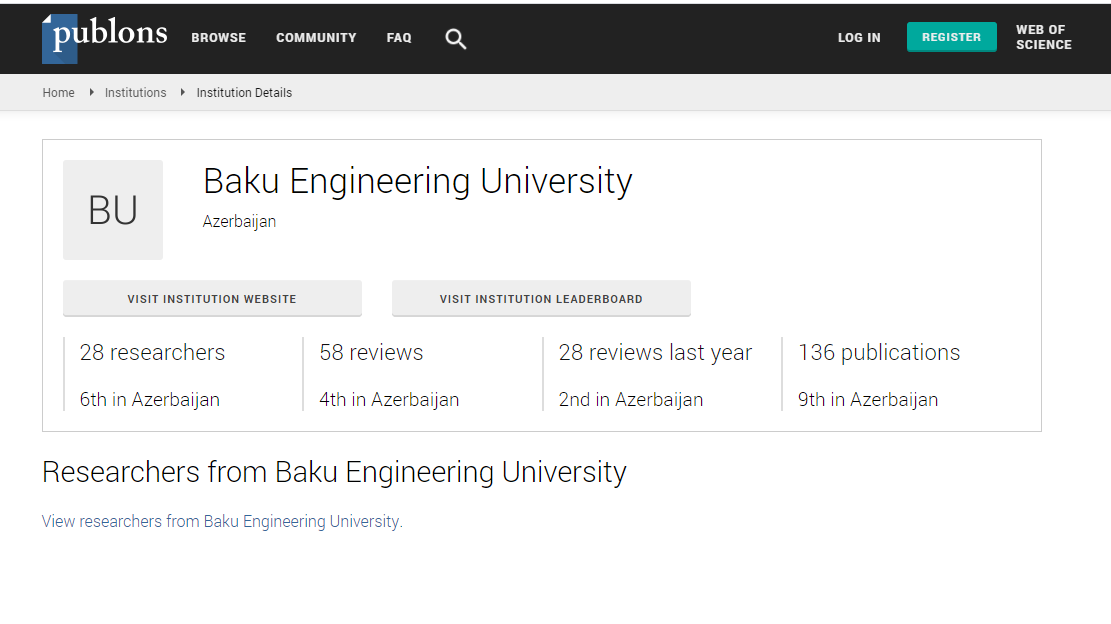
Task: Go to the FAQ page
Action: click(399, 38)
